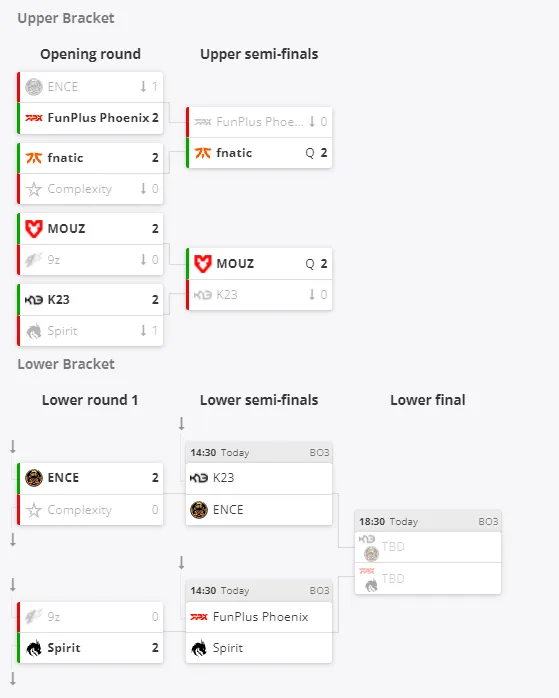This screenshot has height=698, width=559.
Task: Click the fnatic logo in Upper semi-finals
Action: click(203, 153)
